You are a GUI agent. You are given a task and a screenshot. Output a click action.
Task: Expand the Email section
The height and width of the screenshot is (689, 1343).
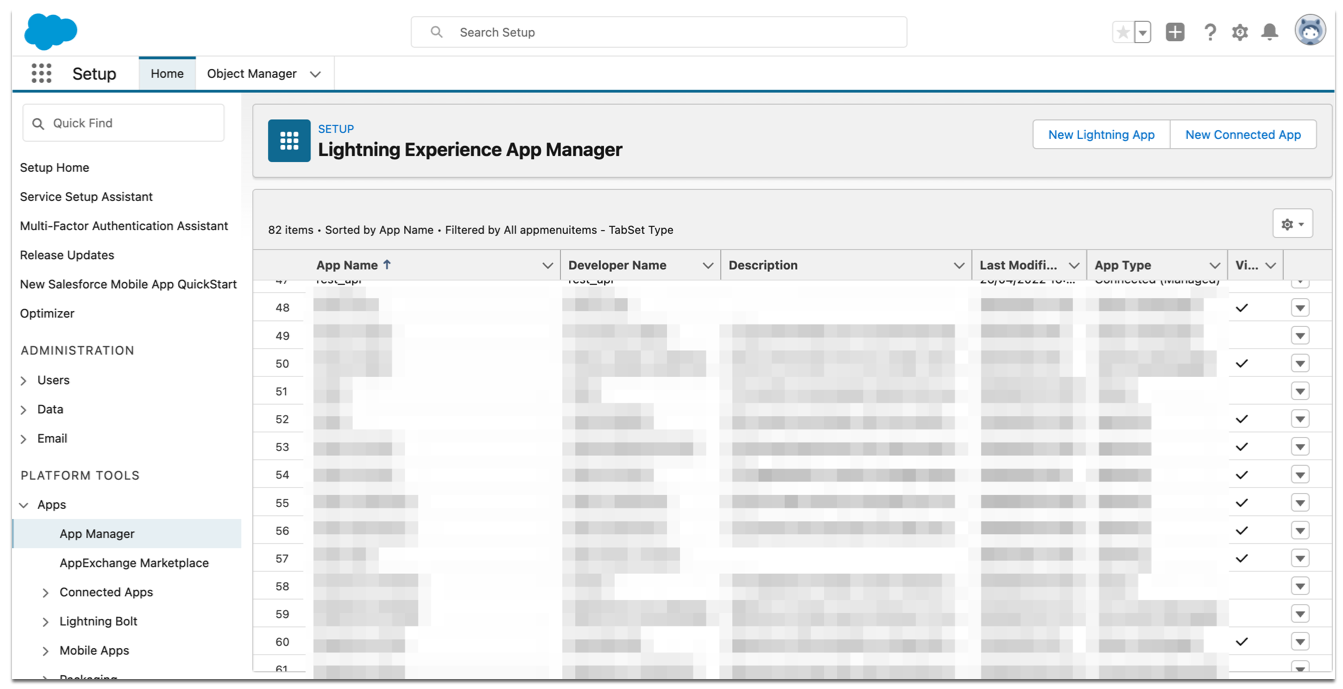pyautogui.click(x=24, y=438)
